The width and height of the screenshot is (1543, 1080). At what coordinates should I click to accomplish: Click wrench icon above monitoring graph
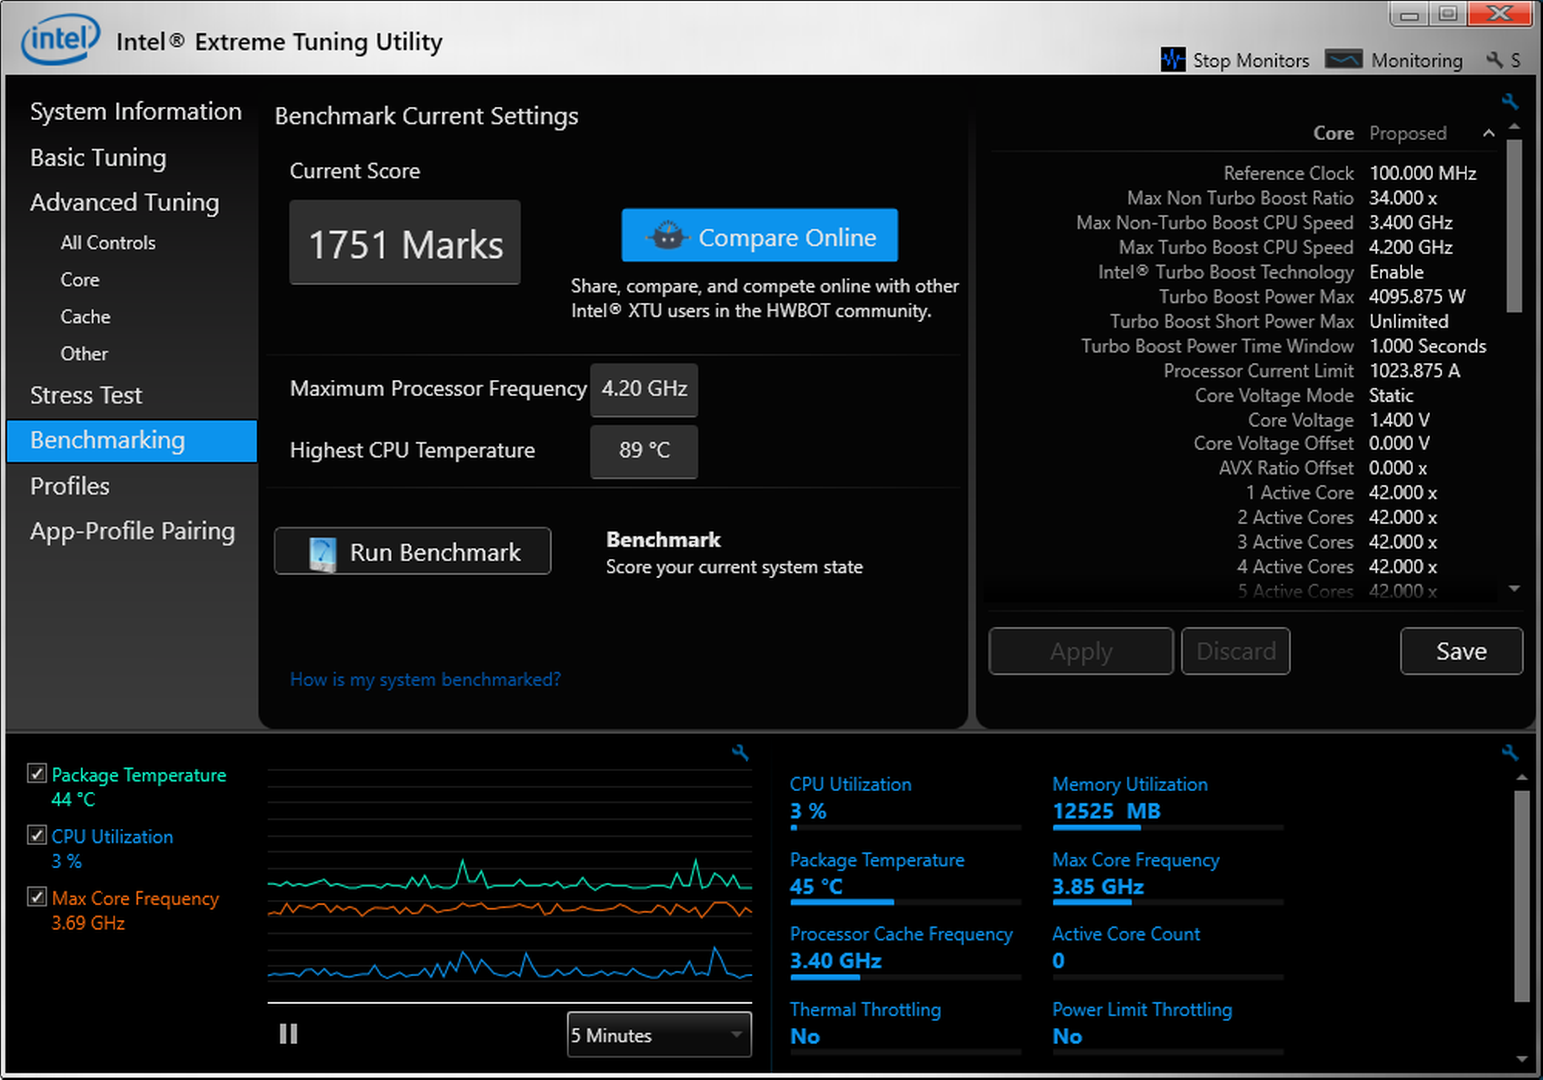pyautogui.click(x=740, y=752)
